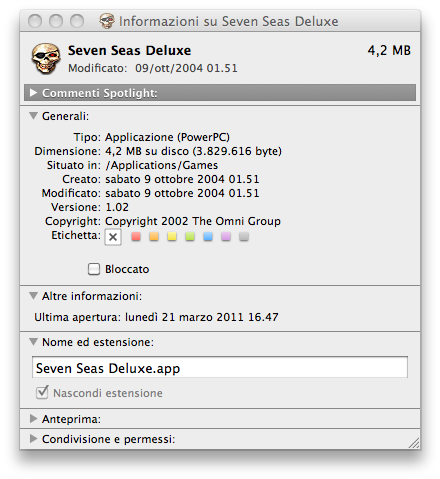Expand the Commenti Spotlight section
The image size is (440, 479).
[33, 93]
